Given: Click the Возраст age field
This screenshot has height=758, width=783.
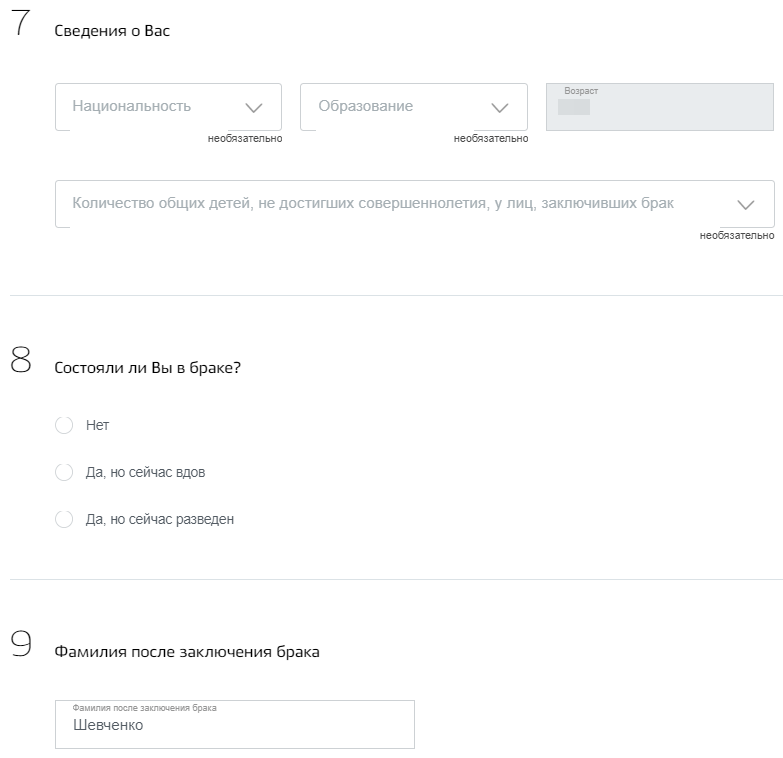Looking at the screenshot, I should coord(660,107).
